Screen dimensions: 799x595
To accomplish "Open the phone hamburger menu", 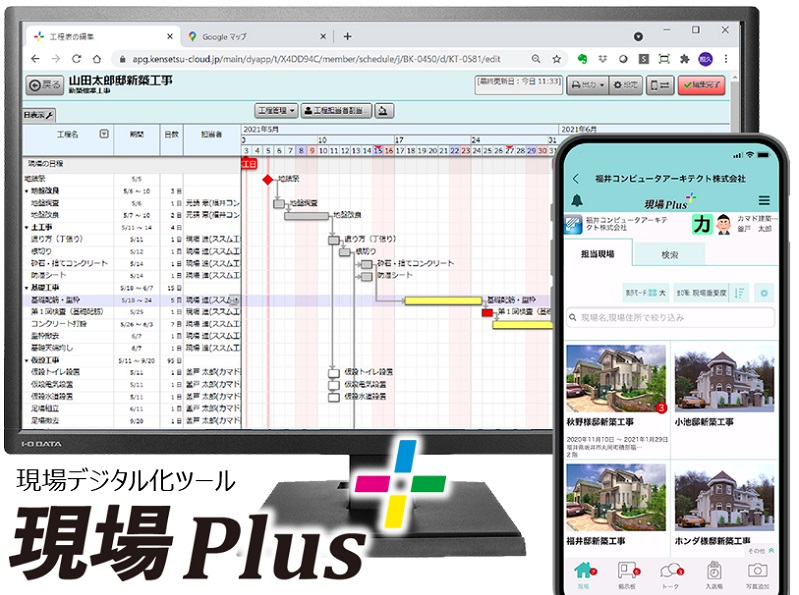I will (764, 200).
